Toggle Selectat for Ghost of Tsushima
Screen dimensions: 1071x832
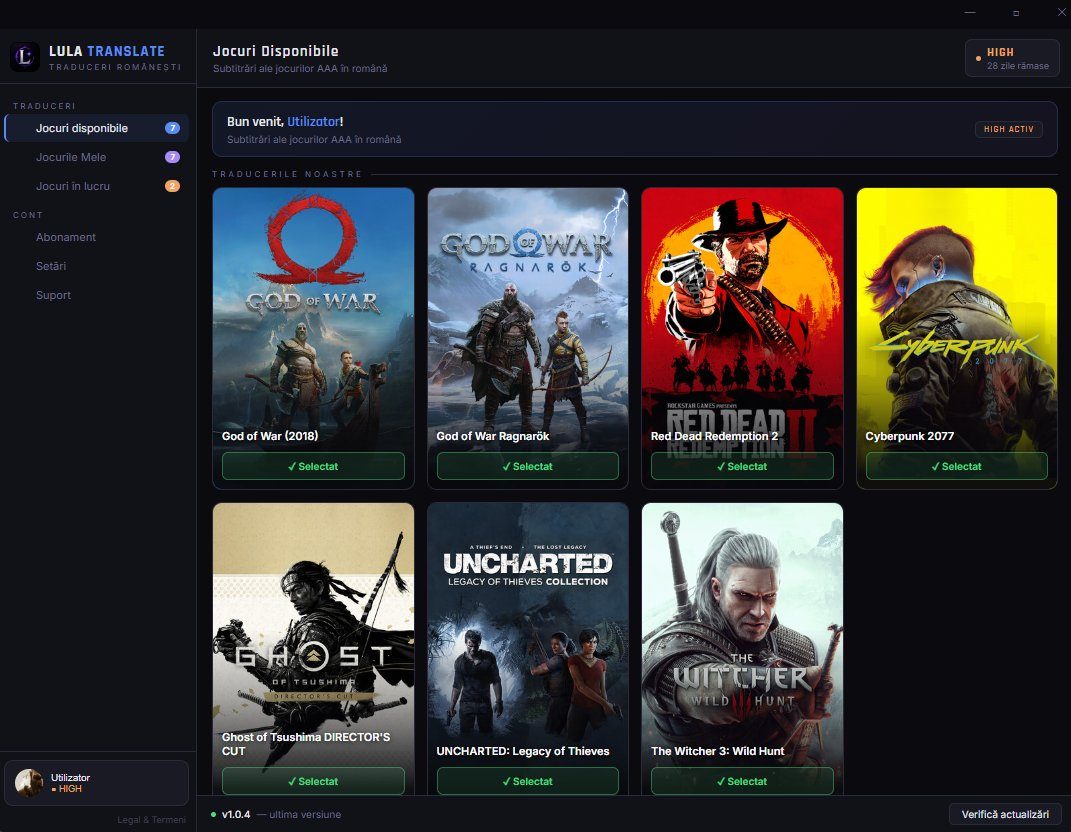click(313, 781)
